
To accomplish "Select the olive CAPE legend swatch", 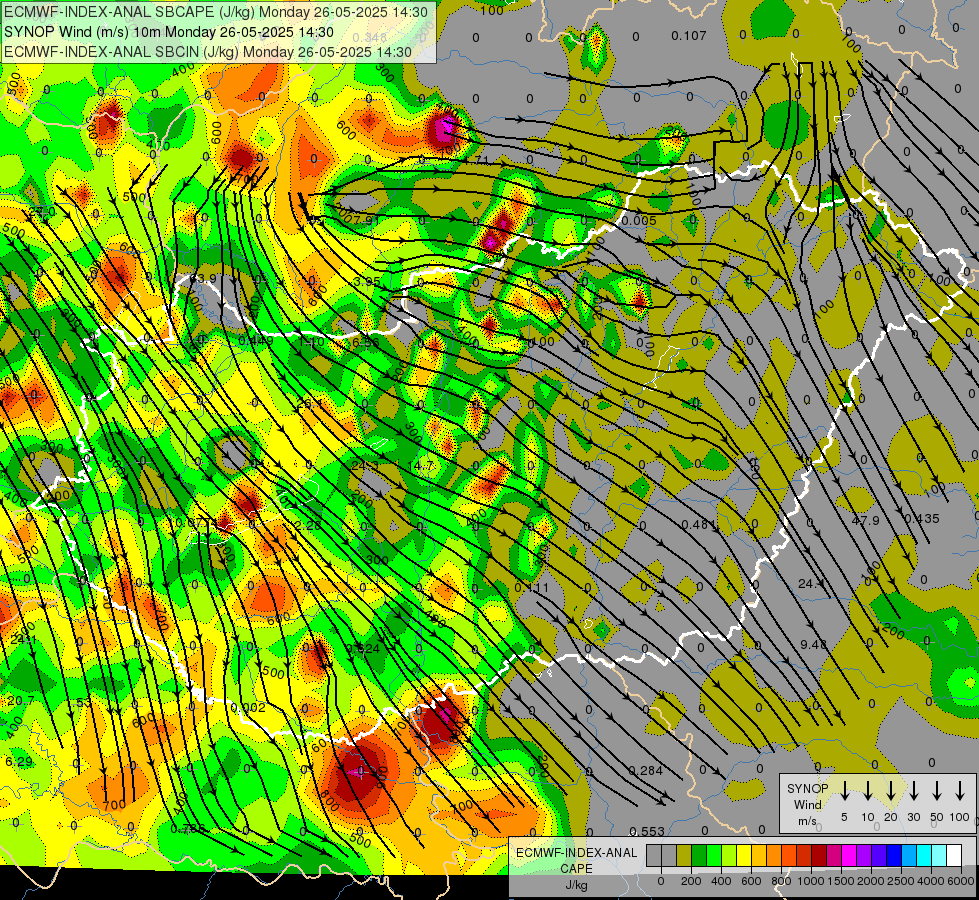I will point(684,856).
